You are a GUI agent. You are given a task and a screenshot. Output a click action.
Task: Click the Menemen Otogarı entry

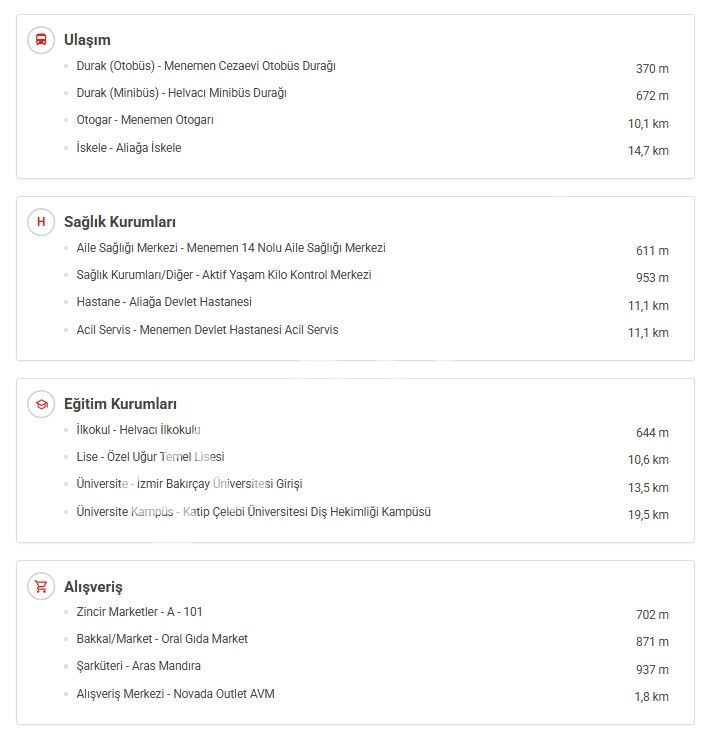pyautogui.click(x=145, y=120)
